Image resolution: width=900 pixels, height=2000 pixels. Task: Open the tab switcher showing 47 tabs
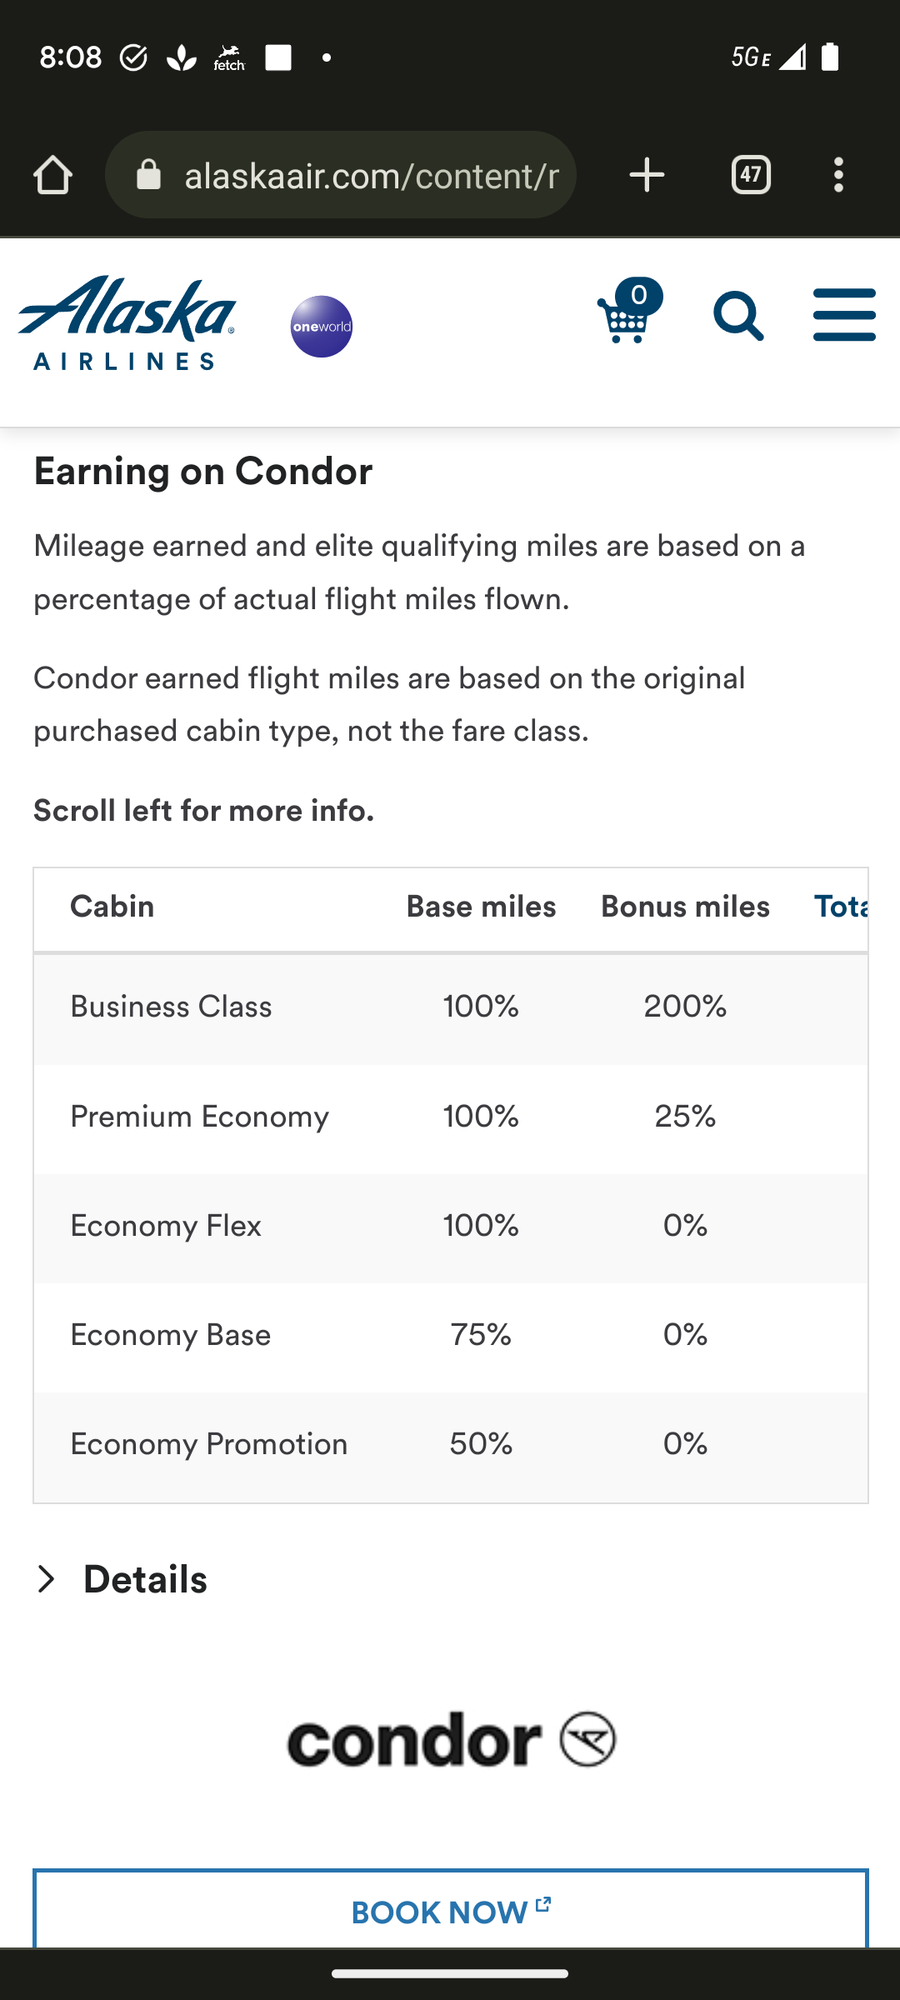tap(751, 175)
